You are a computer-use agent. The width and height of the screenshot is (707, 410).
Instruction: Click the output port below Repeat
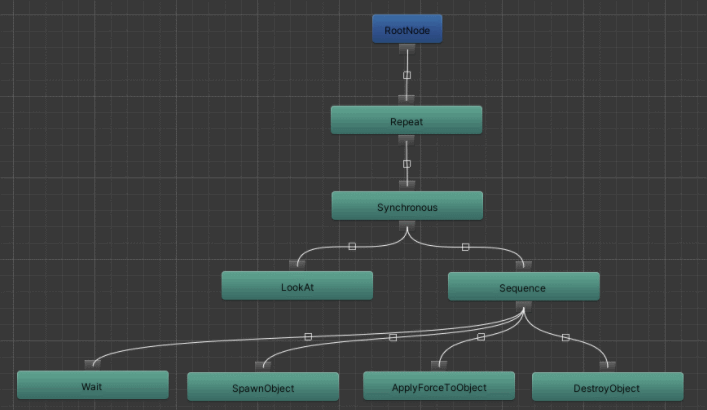click(x=406, y=140)
